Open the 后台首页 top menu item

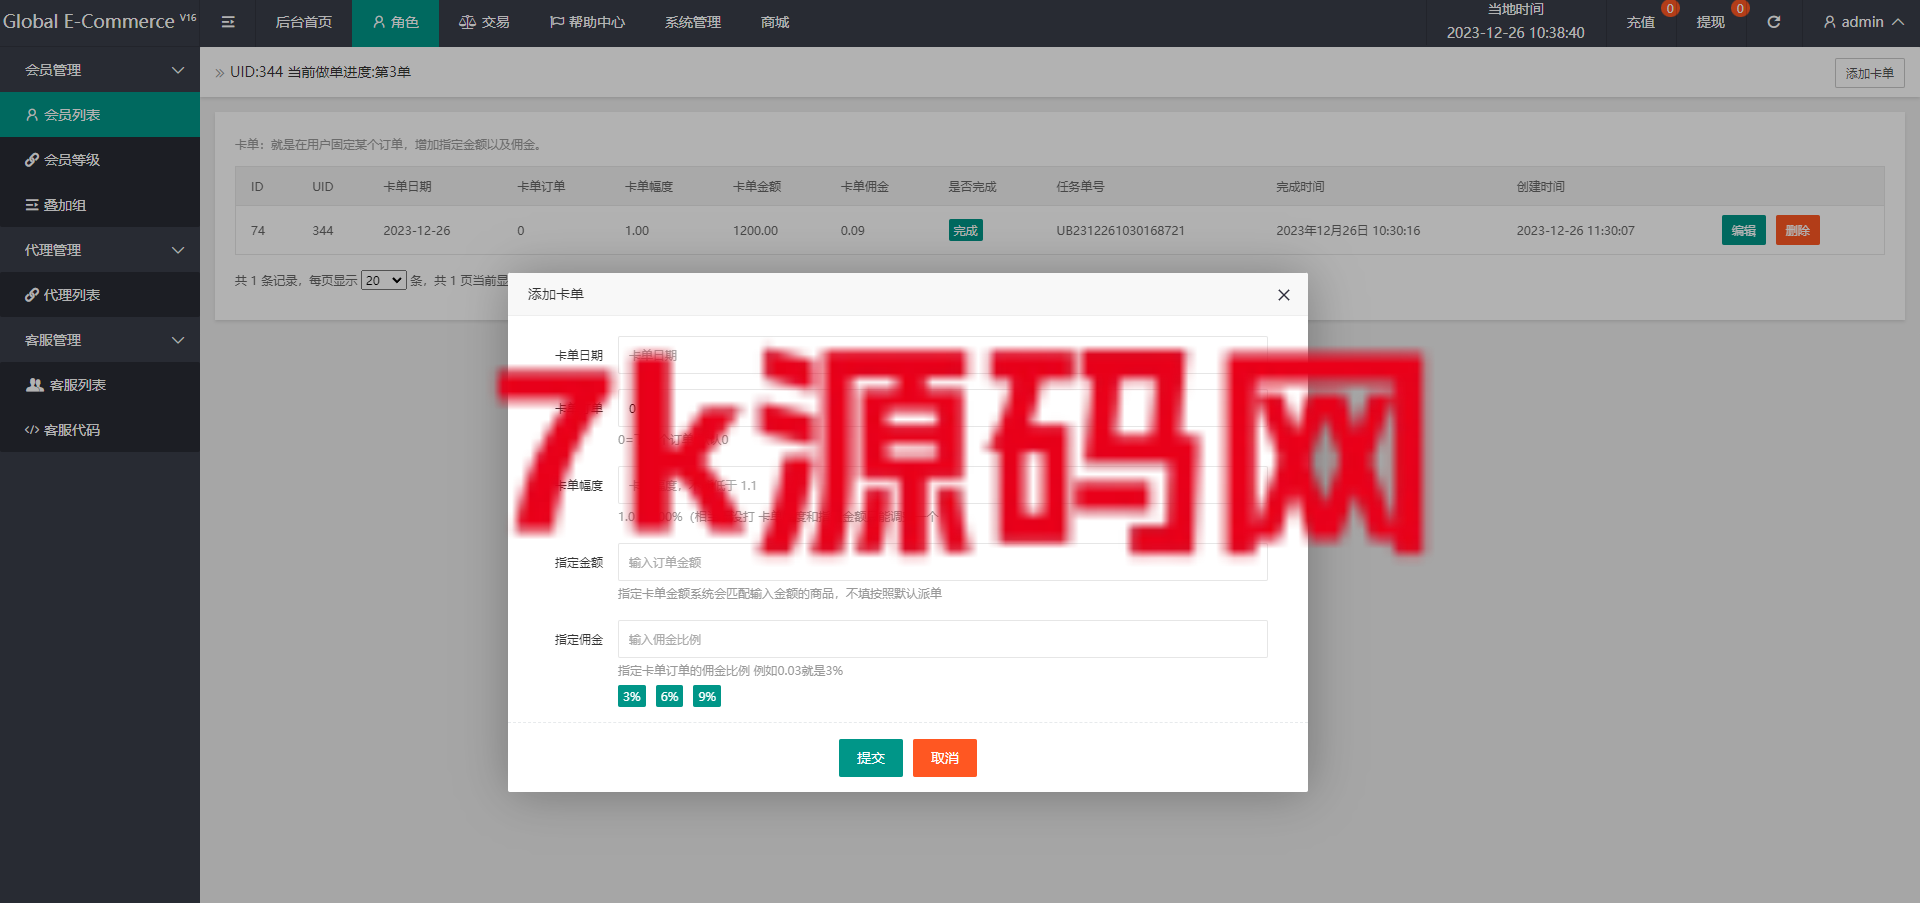click(x=303, y=22)
